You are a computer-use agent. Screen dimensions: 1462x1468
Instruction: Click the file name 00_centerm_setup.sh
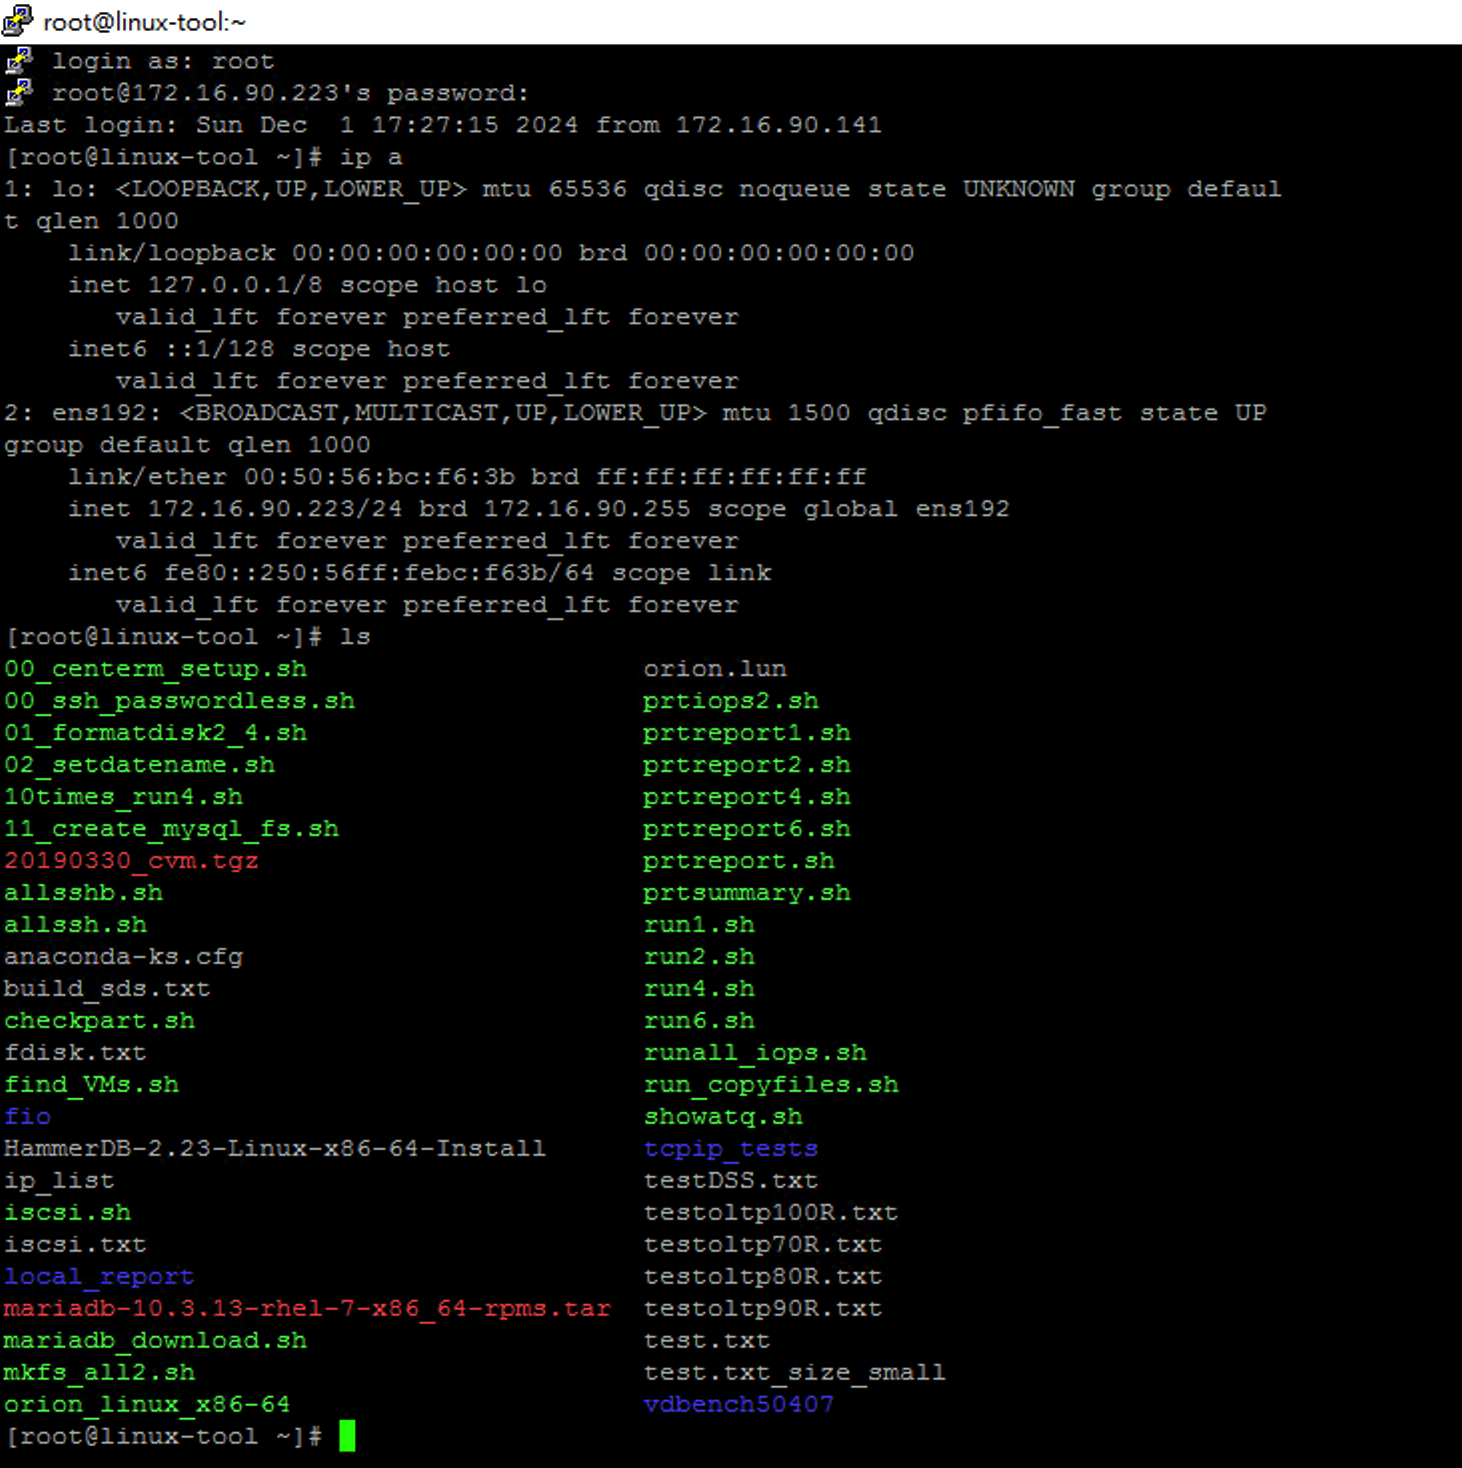pos(155,669)
